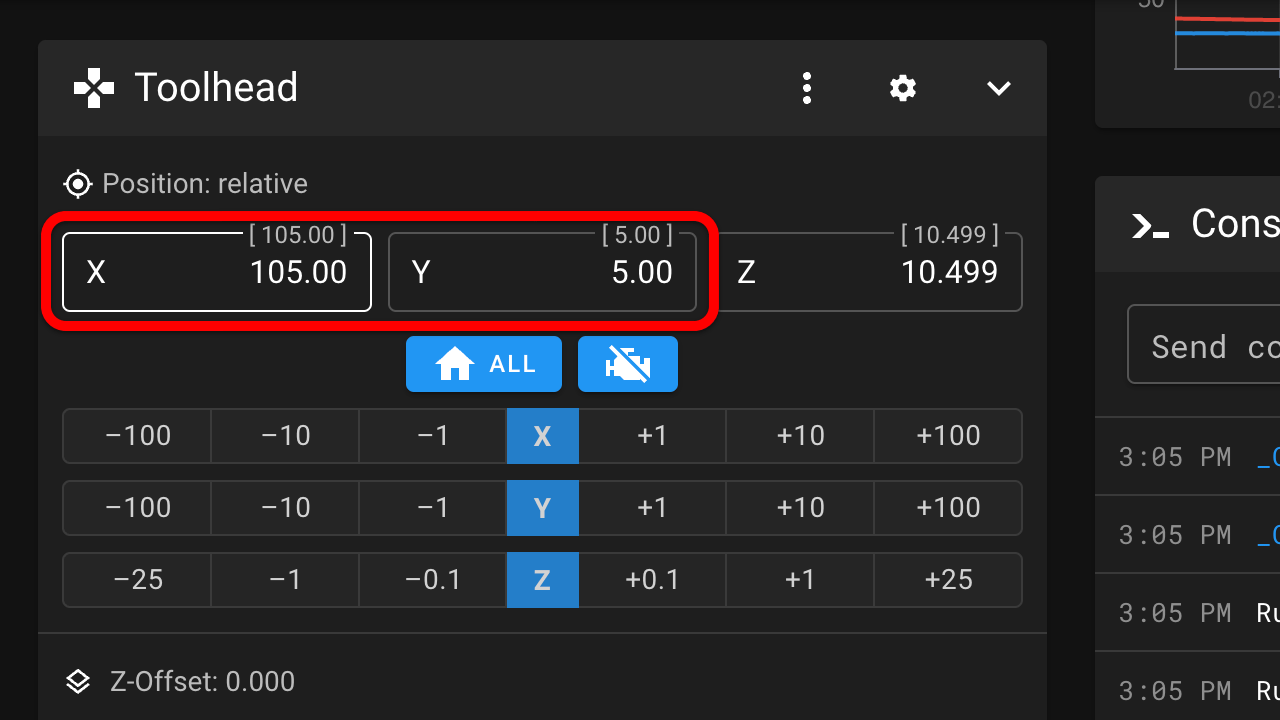Collapse the Toolhead panel
1280x720 pixels.
tap(999, 88)
